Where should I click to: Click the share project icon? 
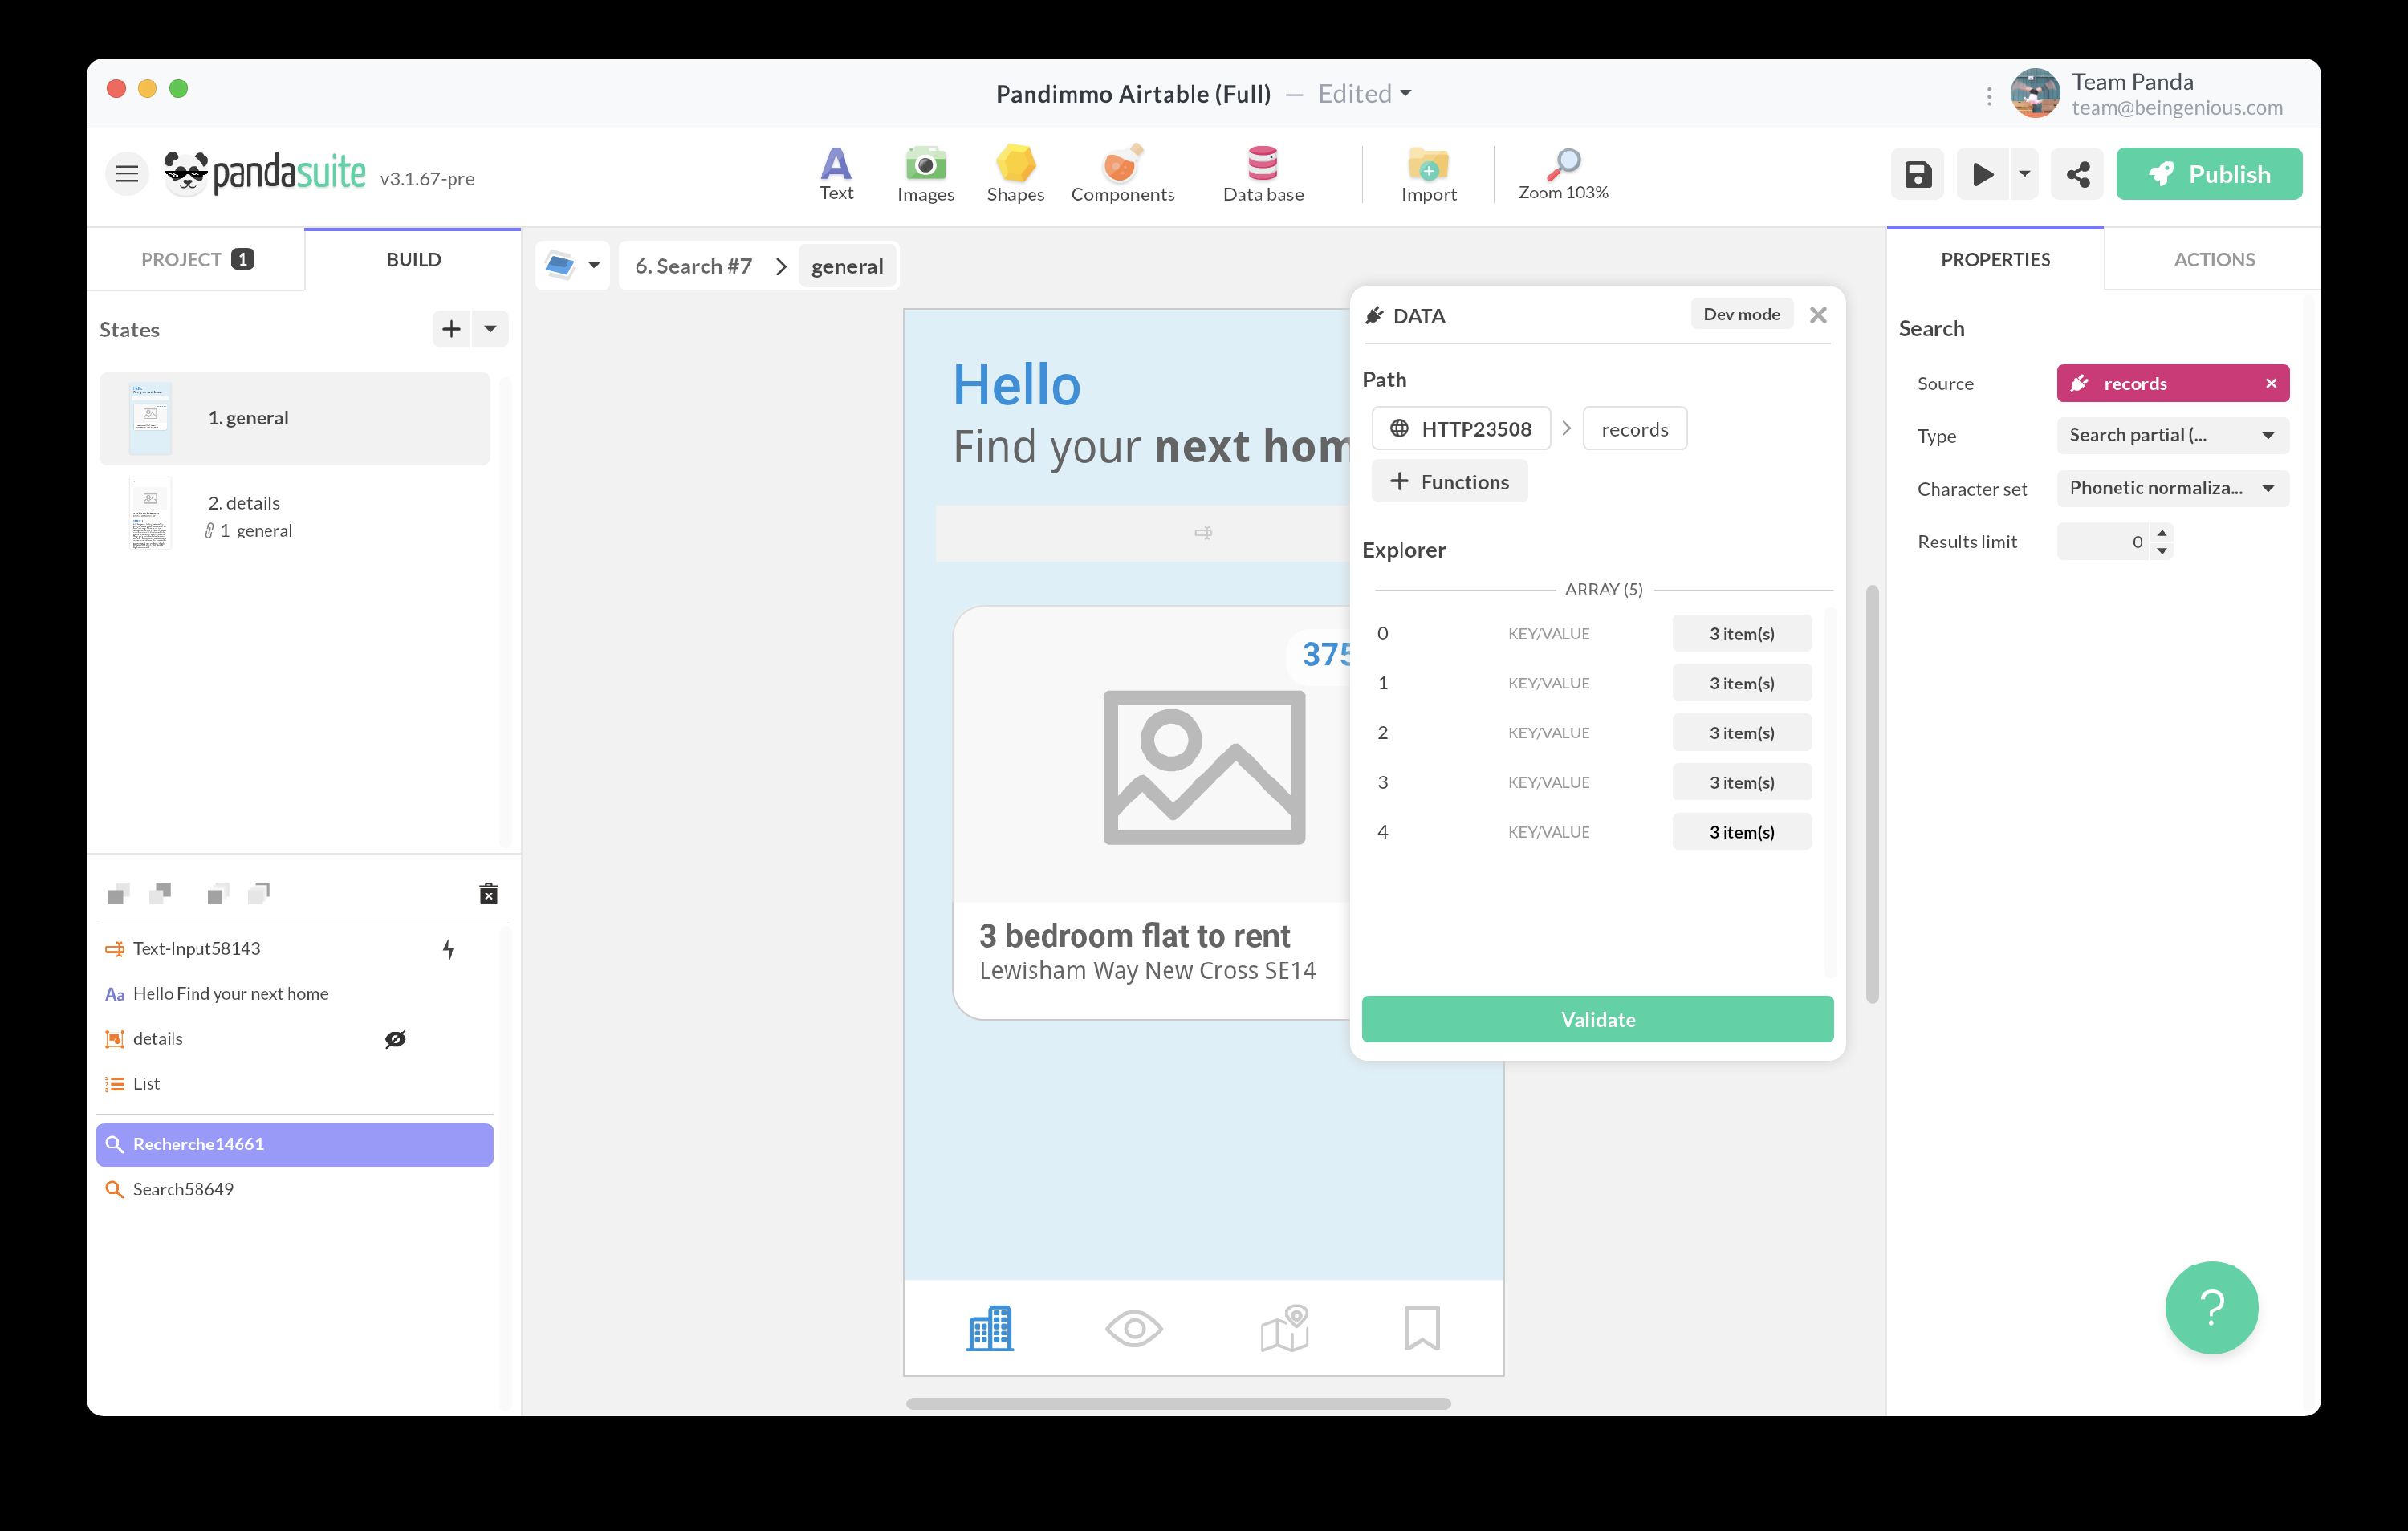click(2077, 174)
